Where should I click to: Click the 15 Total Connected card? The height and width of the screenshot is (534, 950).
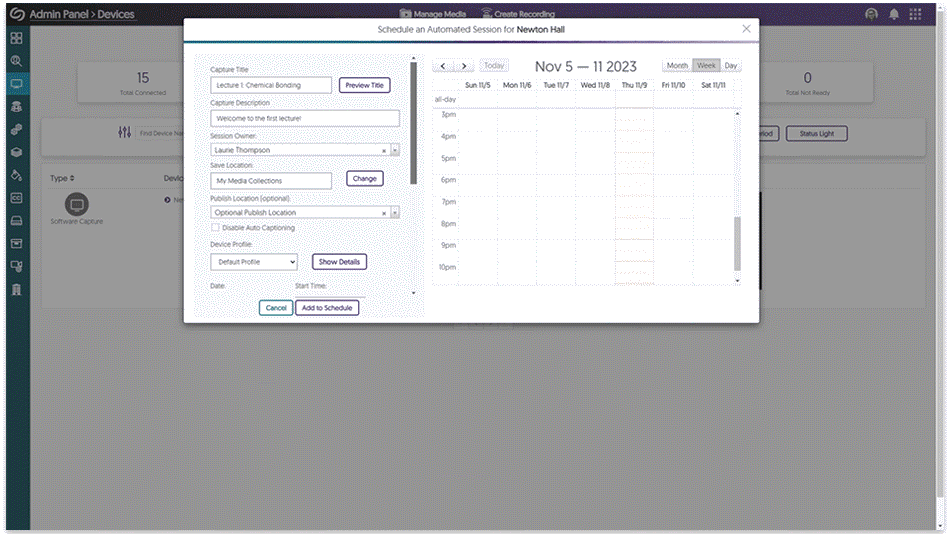coord(142,83)
